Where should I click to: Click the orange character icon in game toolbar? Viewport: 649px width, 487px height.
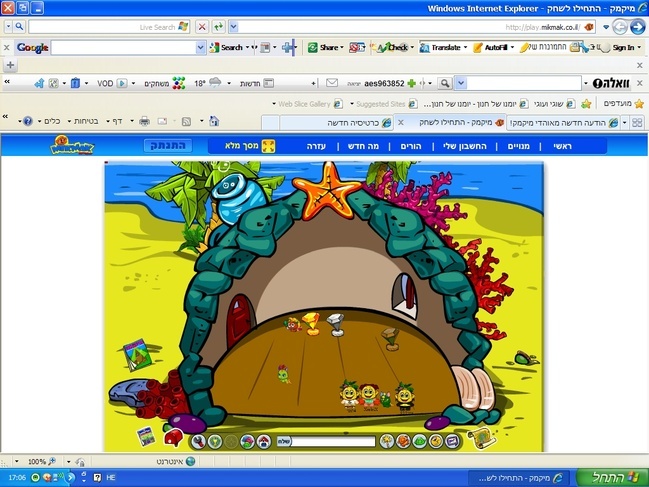403,441
